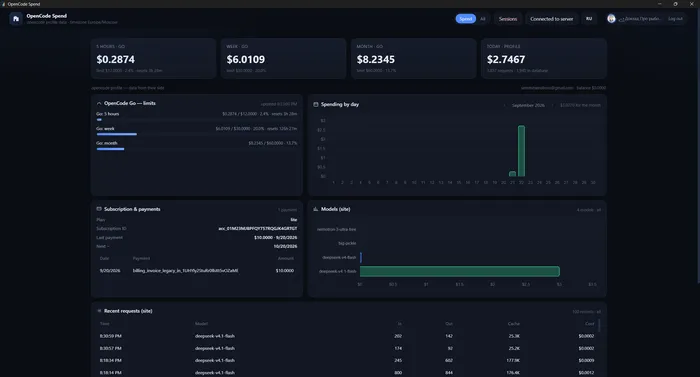
Task: Click the Log out link
Action: pos(675,19)
